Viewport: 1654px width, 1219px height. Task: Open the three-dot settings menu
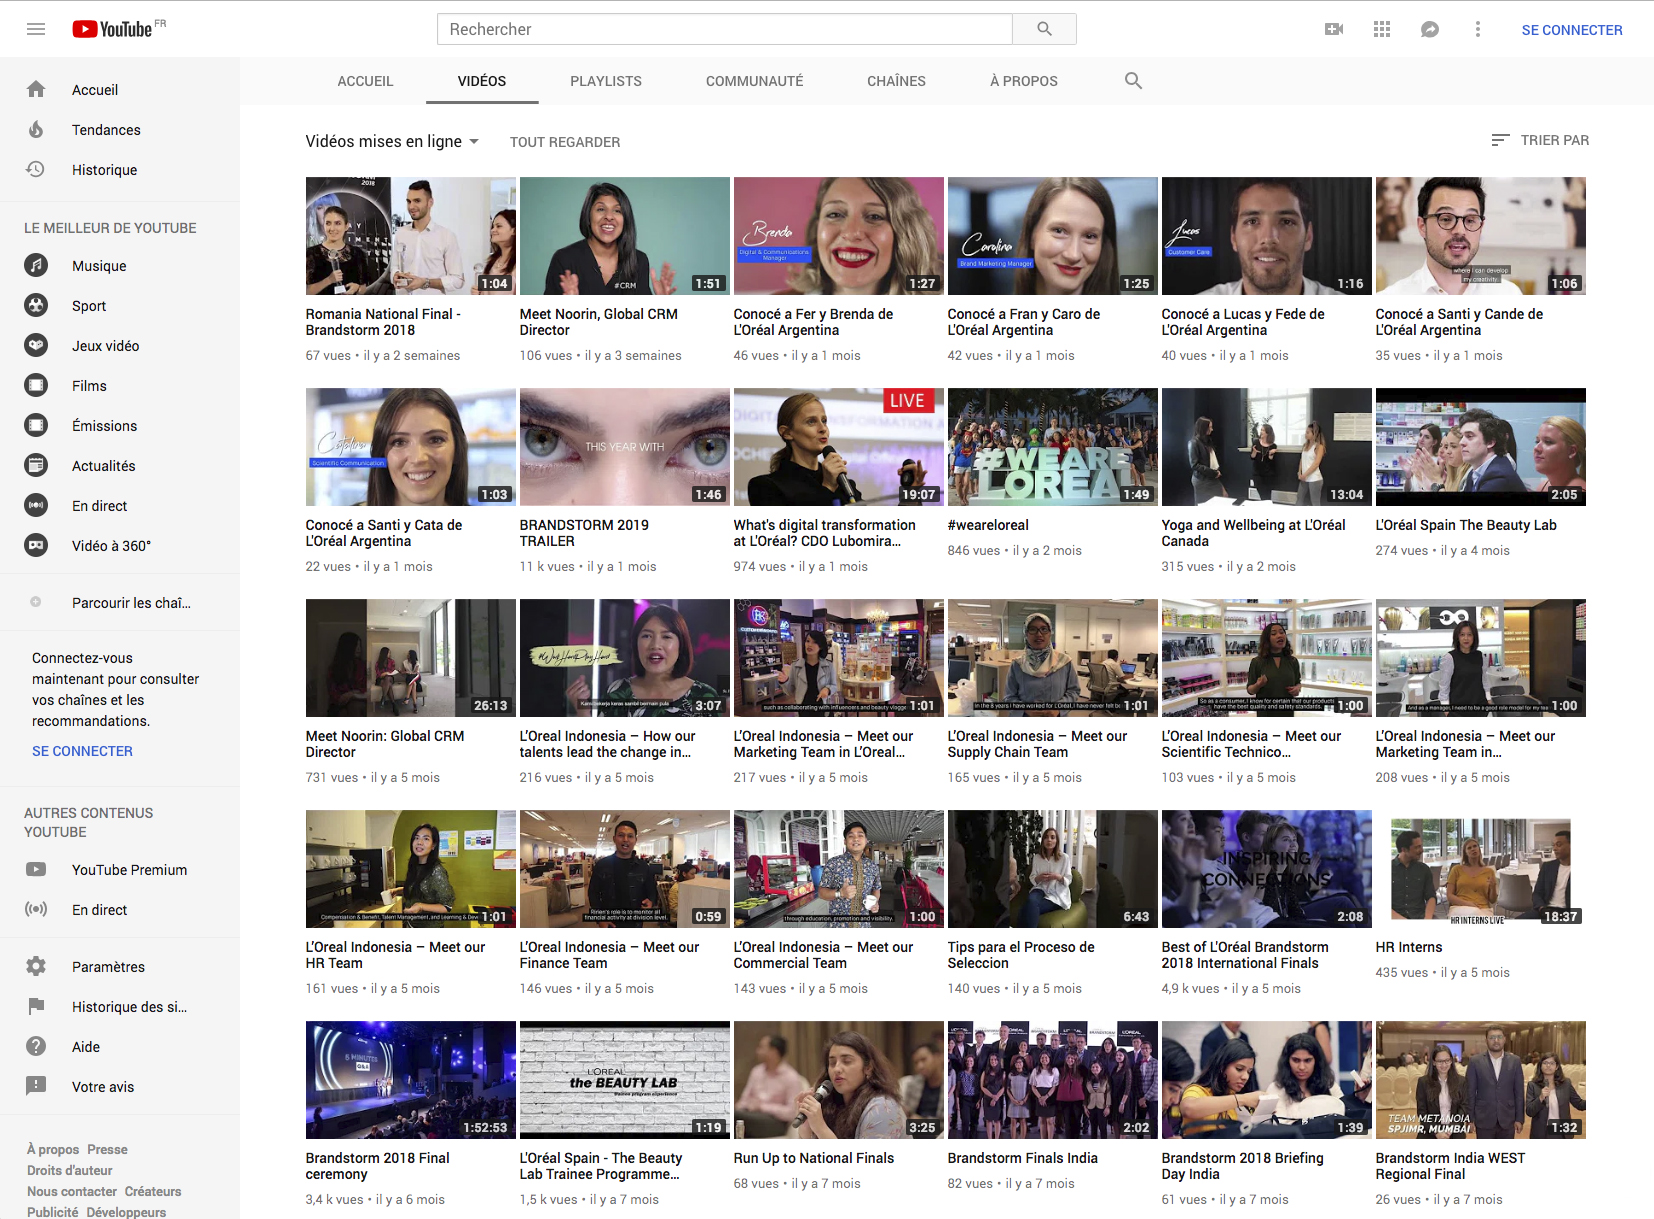pyautogui.click(x=1478, y=29)
